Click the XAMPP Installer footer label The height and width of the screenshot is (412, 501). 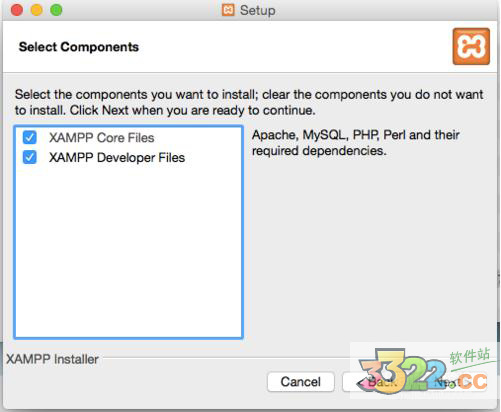(x=52, y=359)
